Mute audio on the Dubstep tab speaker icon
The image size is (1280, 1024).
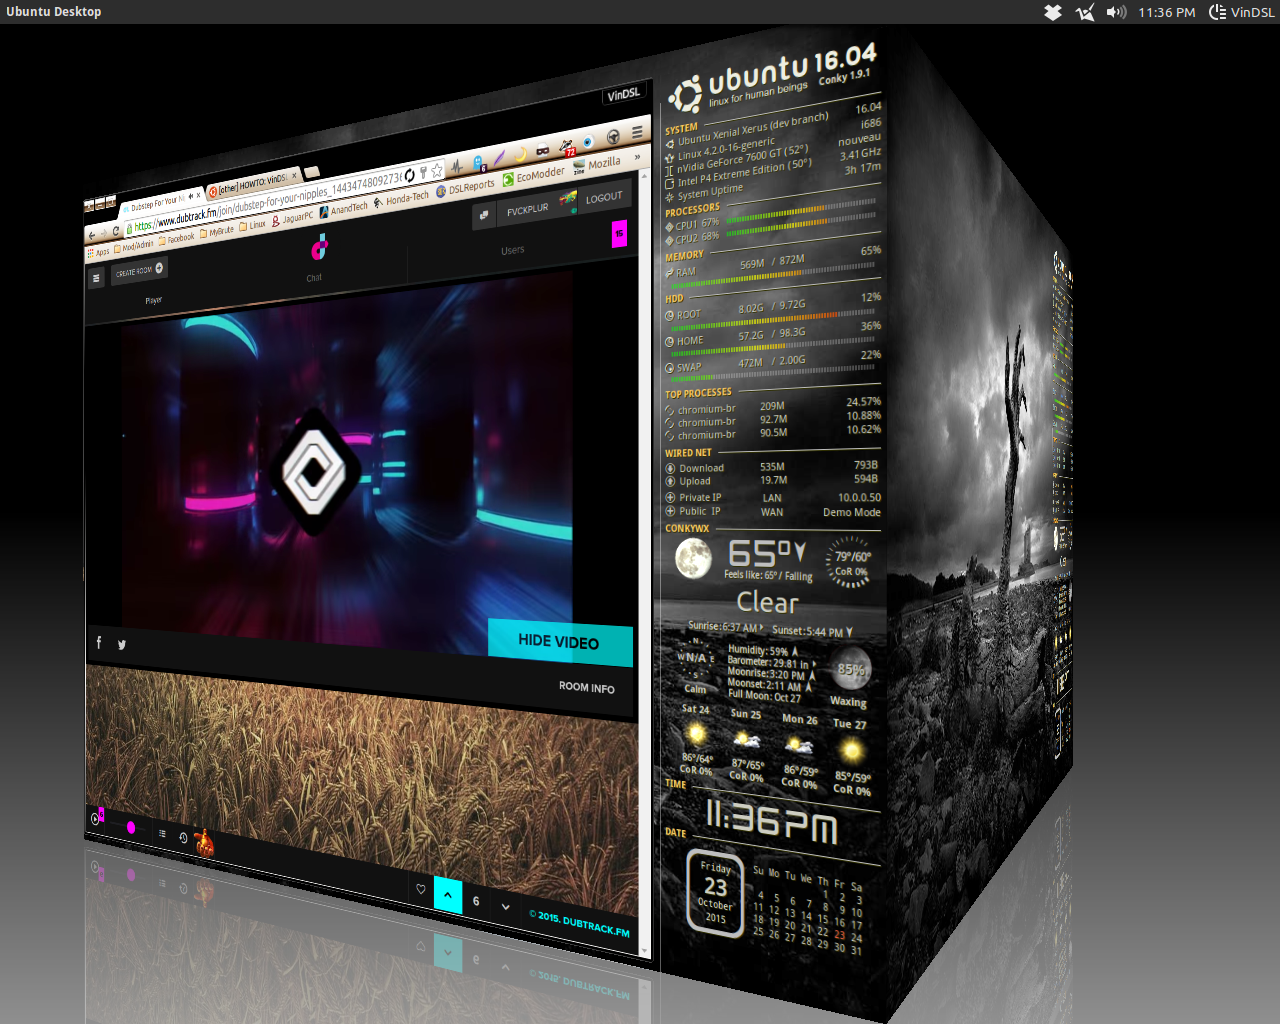click(x=190, y=196)
